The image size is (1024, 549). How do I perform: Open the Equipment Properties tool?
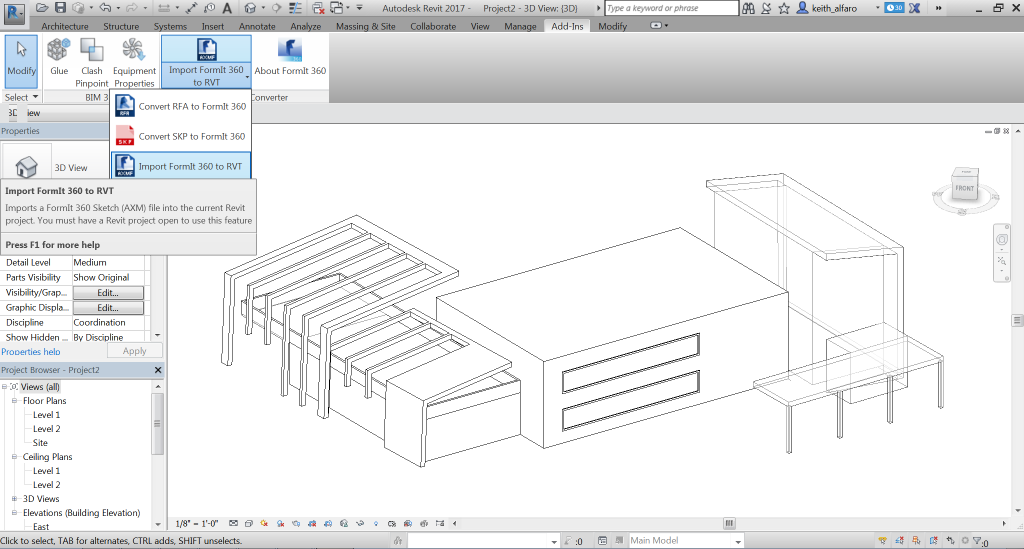point(134,63)
